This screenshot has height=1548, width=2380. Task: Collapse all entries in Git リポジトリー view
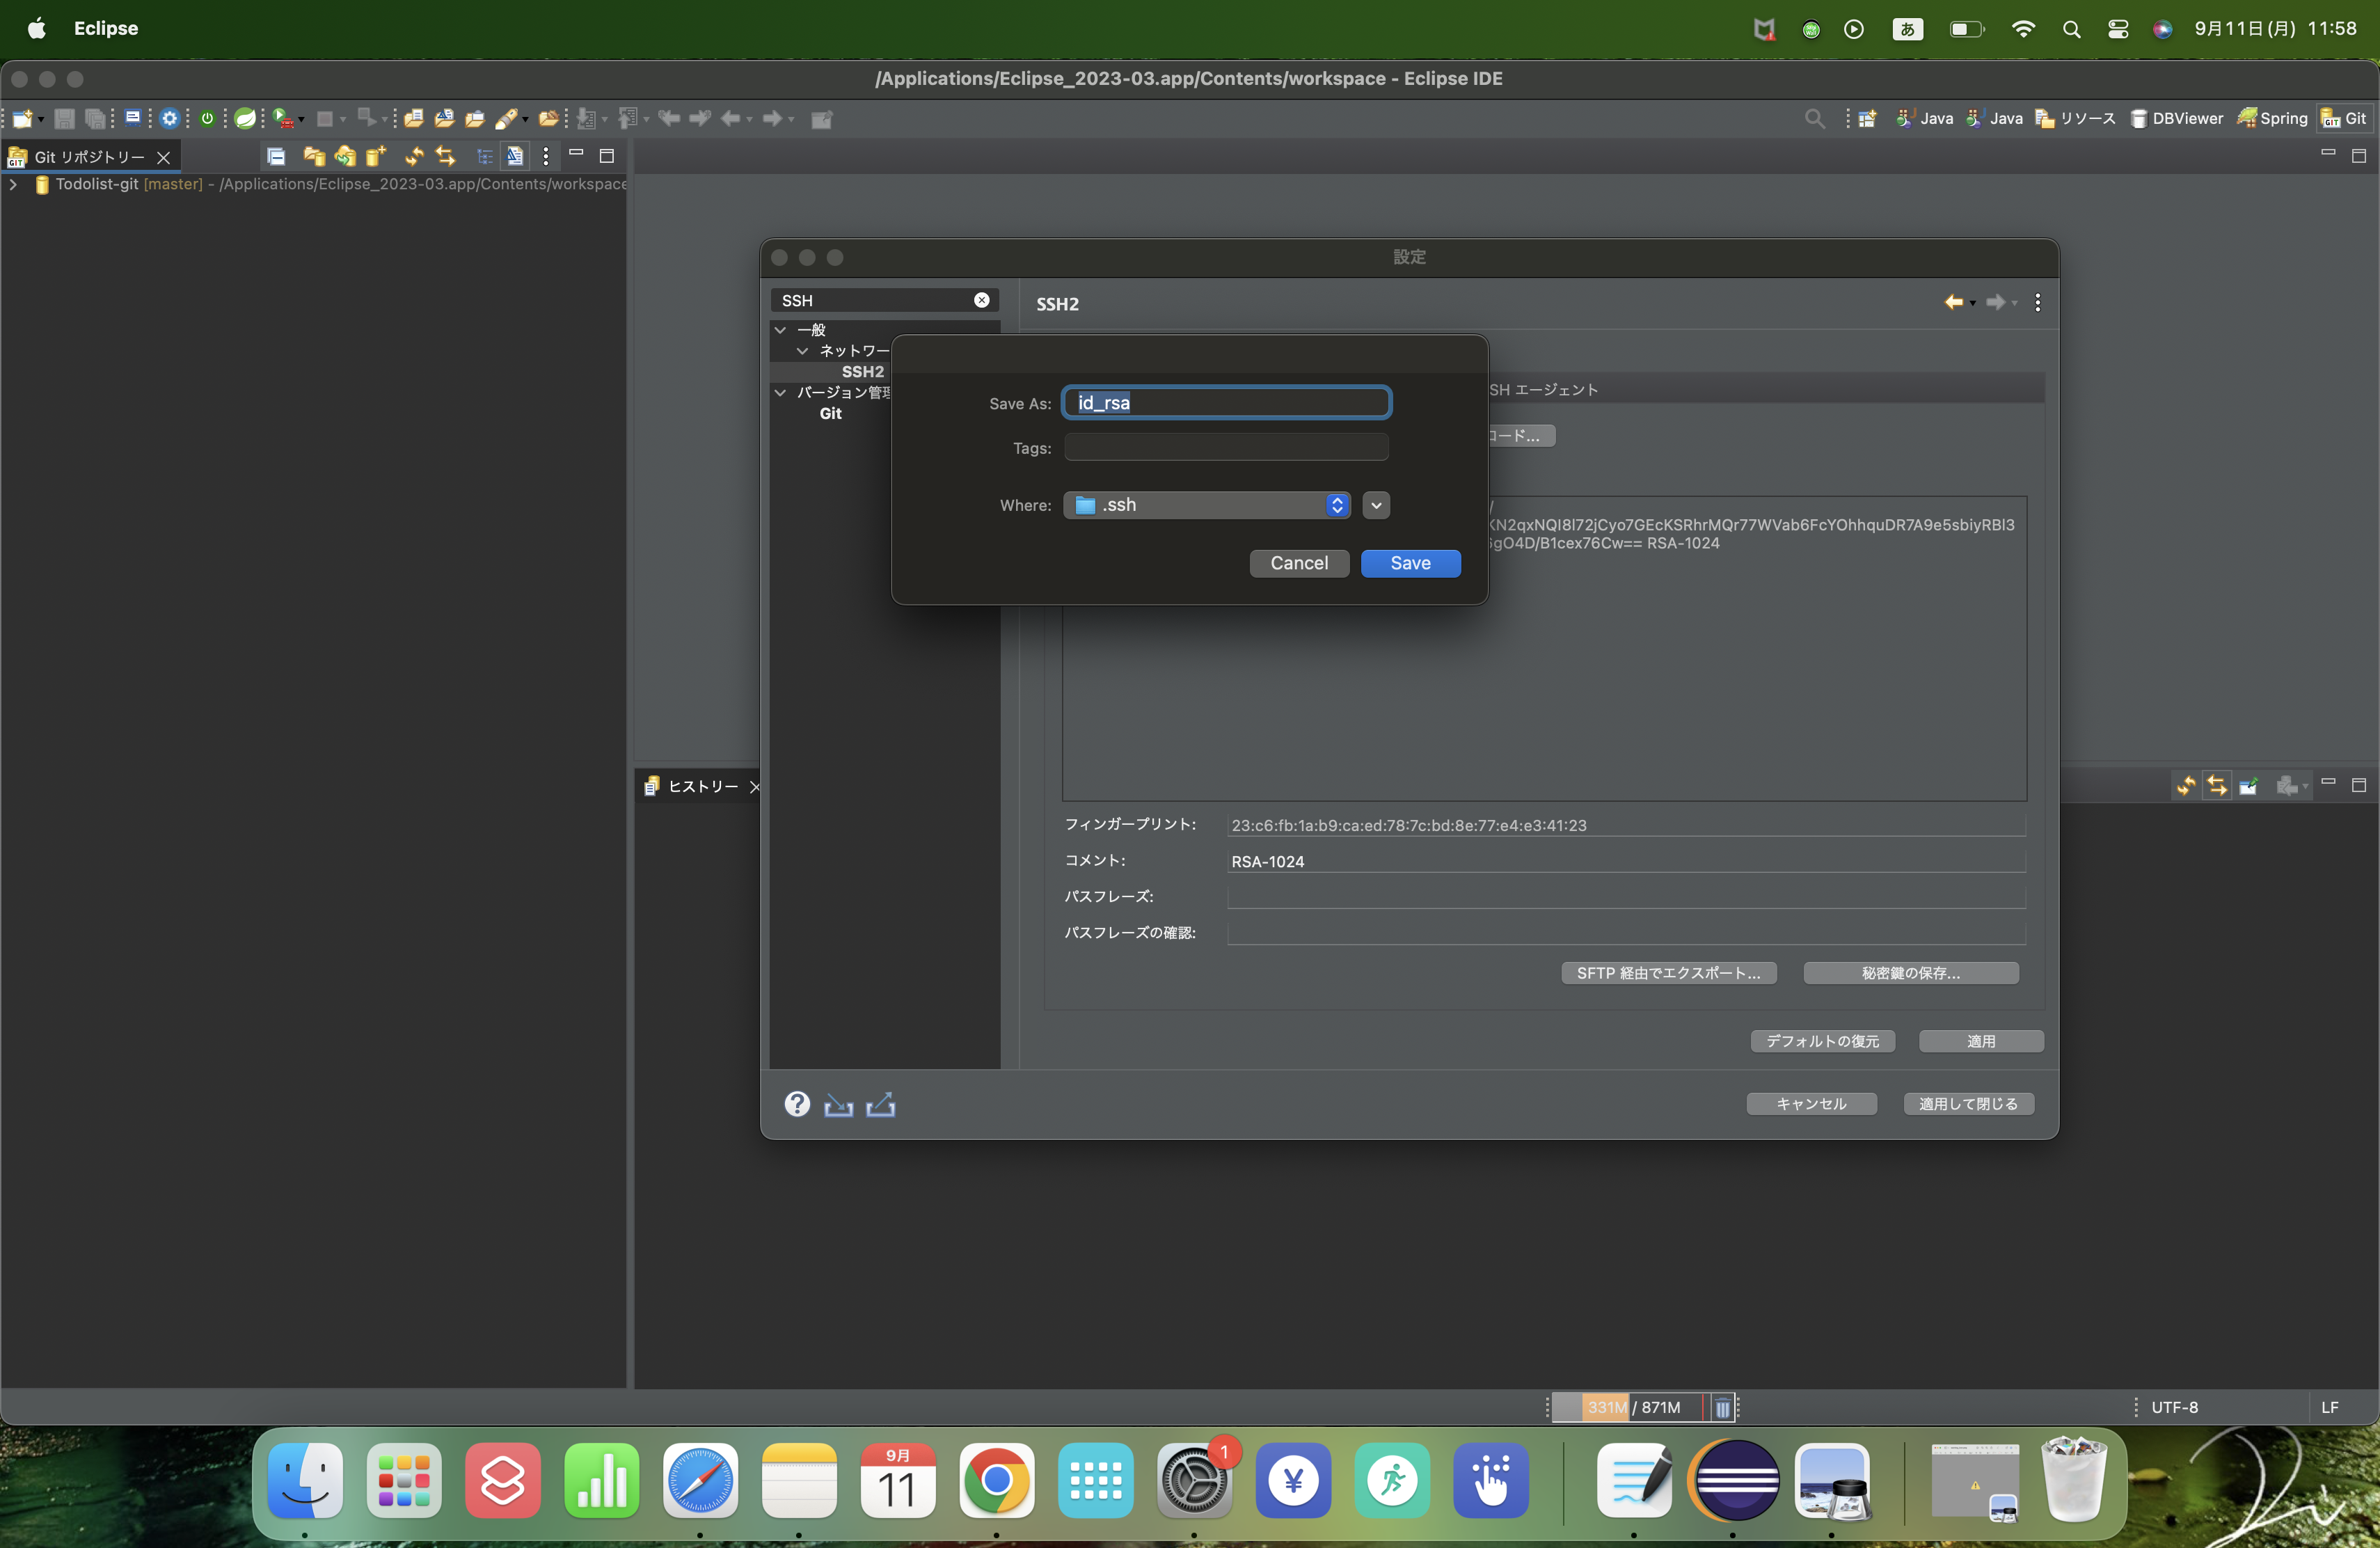276,157
